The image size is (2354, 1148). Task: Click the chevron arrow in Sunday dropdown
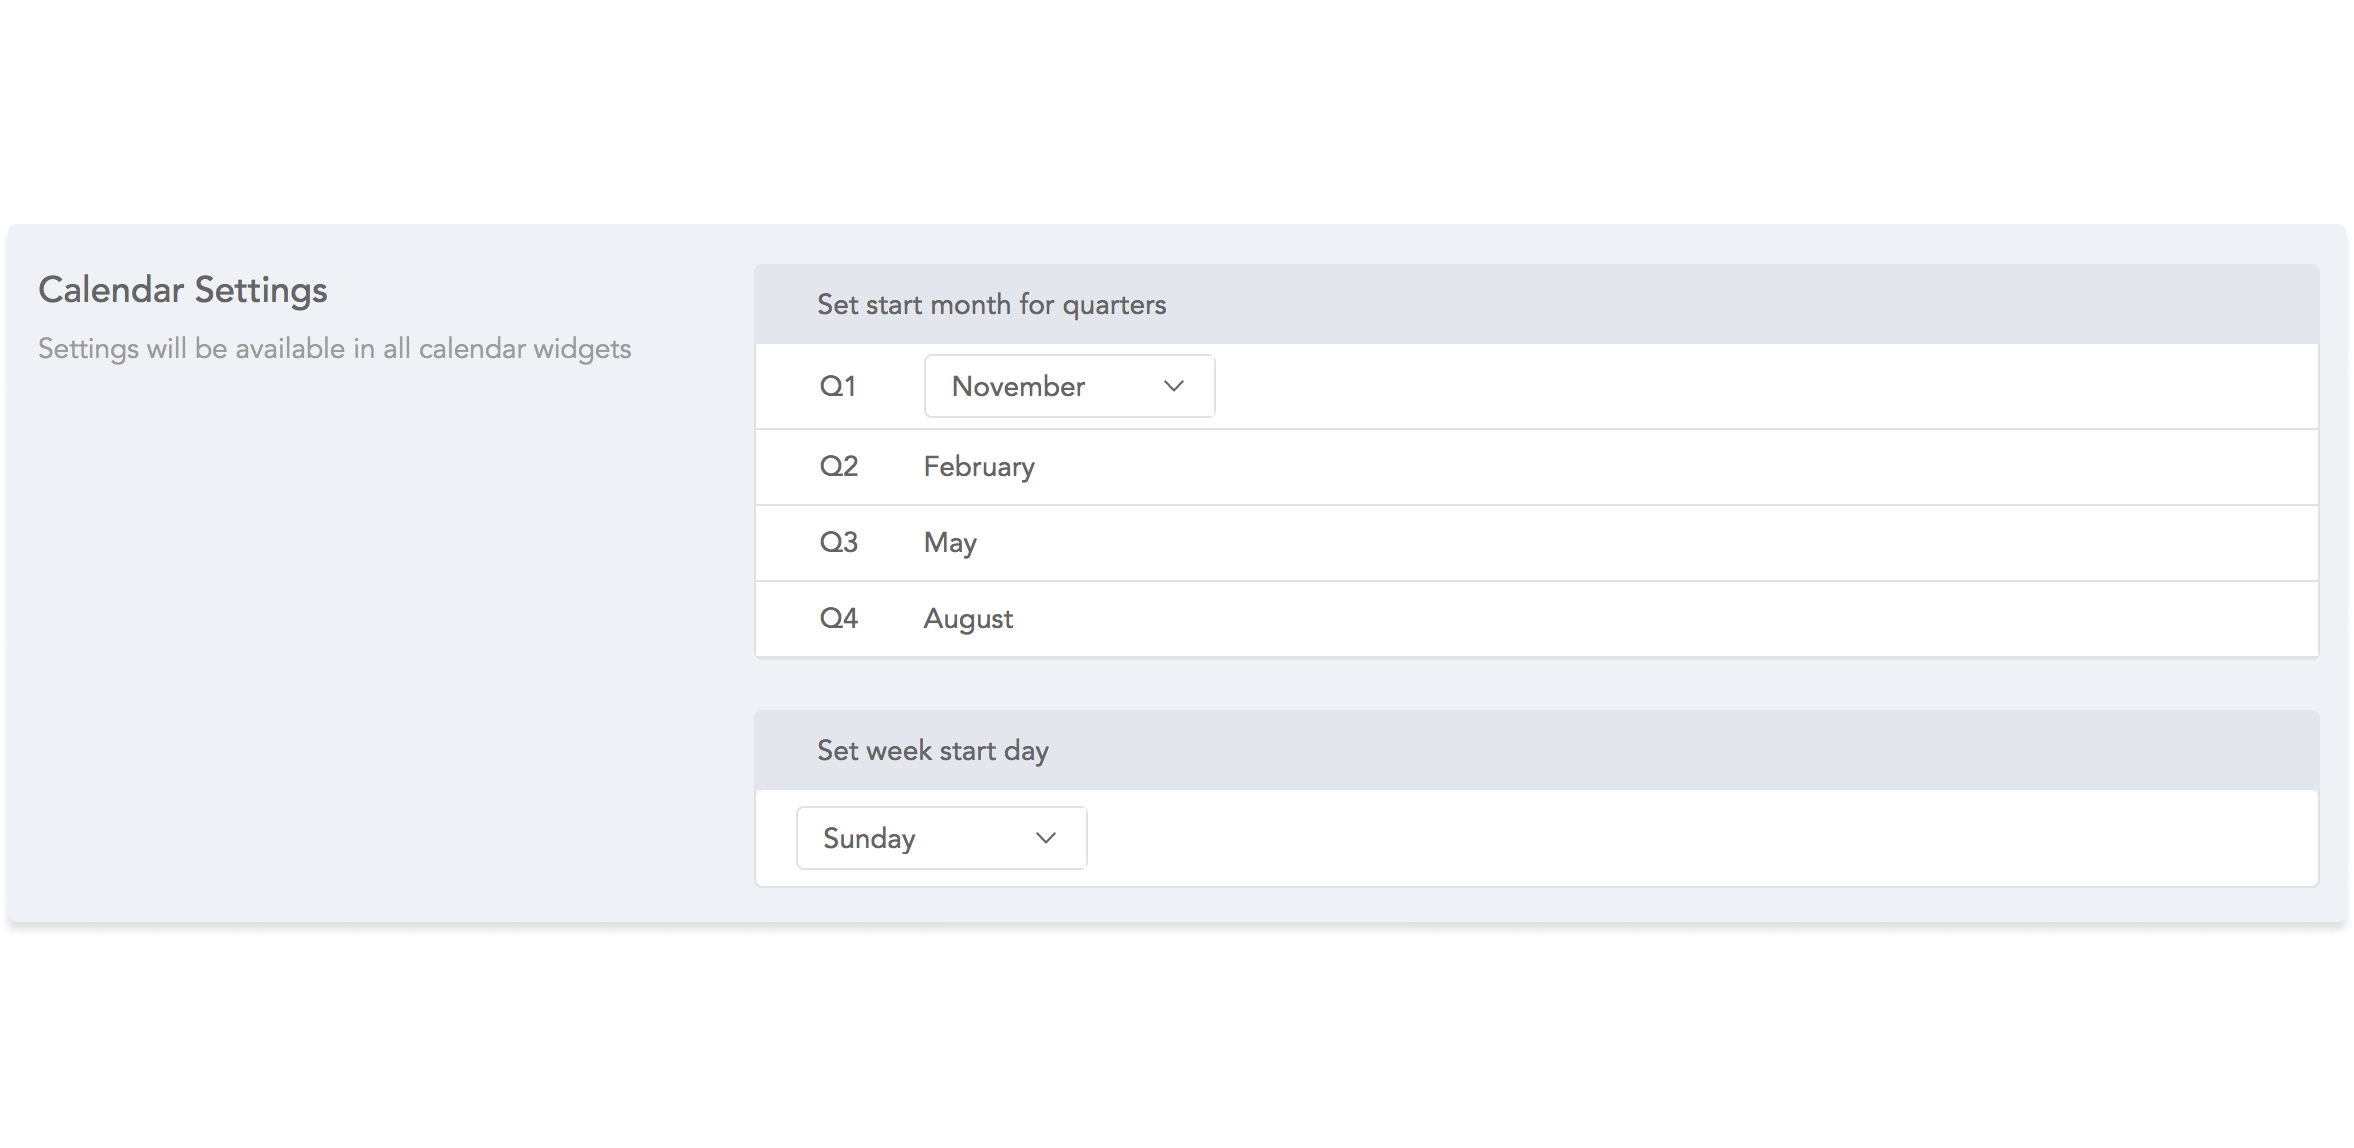(1046, 838)
